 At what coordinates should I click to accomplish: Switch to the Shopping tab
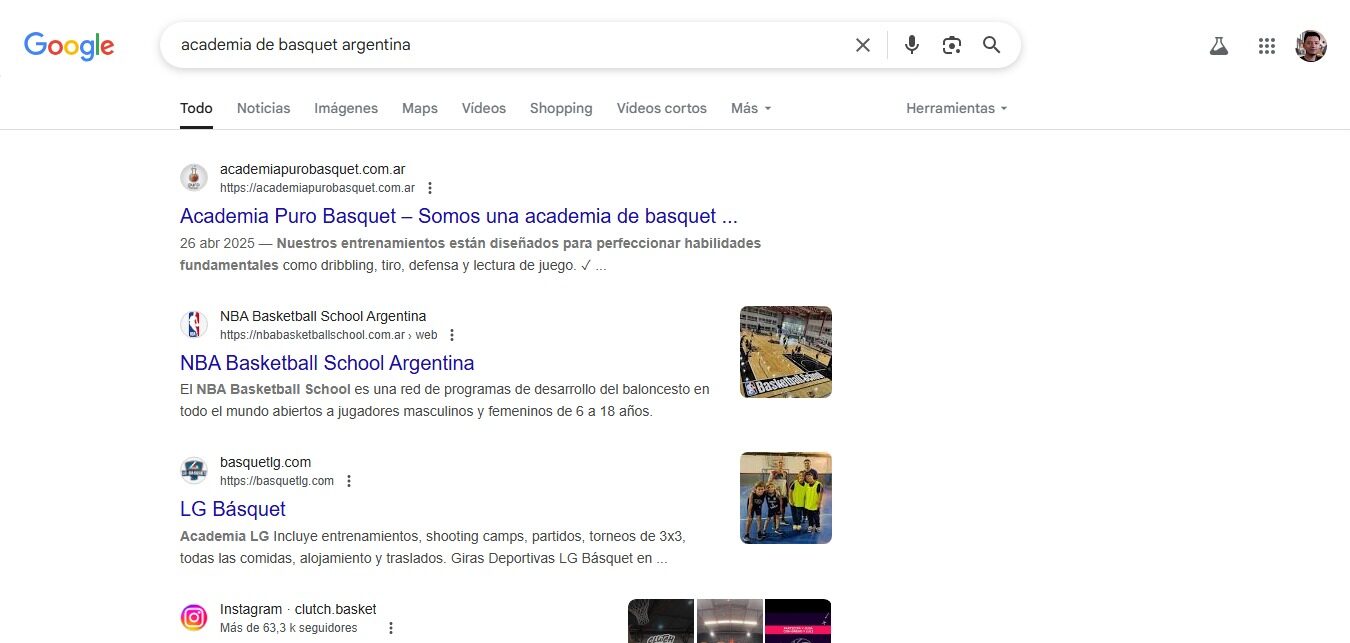tap(561, 108)
